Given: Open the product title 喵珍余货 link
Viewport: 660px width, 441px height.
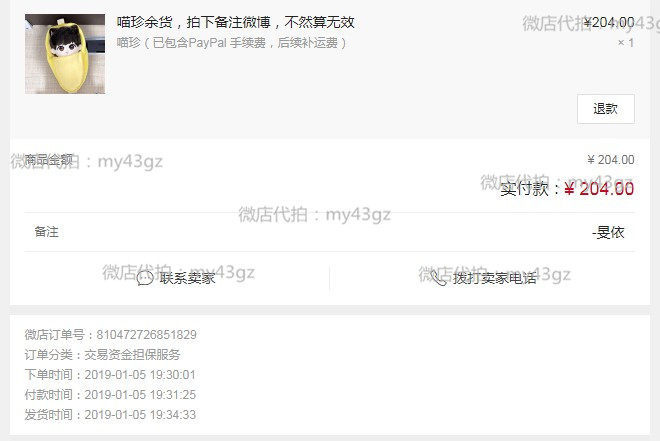Looking at the screenshot, I should point(236,22).
